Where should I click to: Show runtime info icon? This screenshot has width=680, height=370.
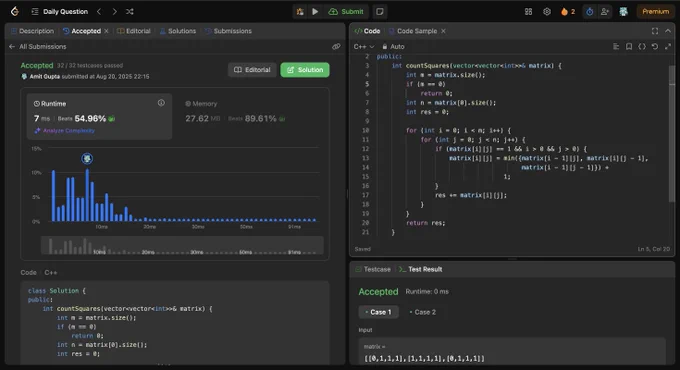point(161,103)
